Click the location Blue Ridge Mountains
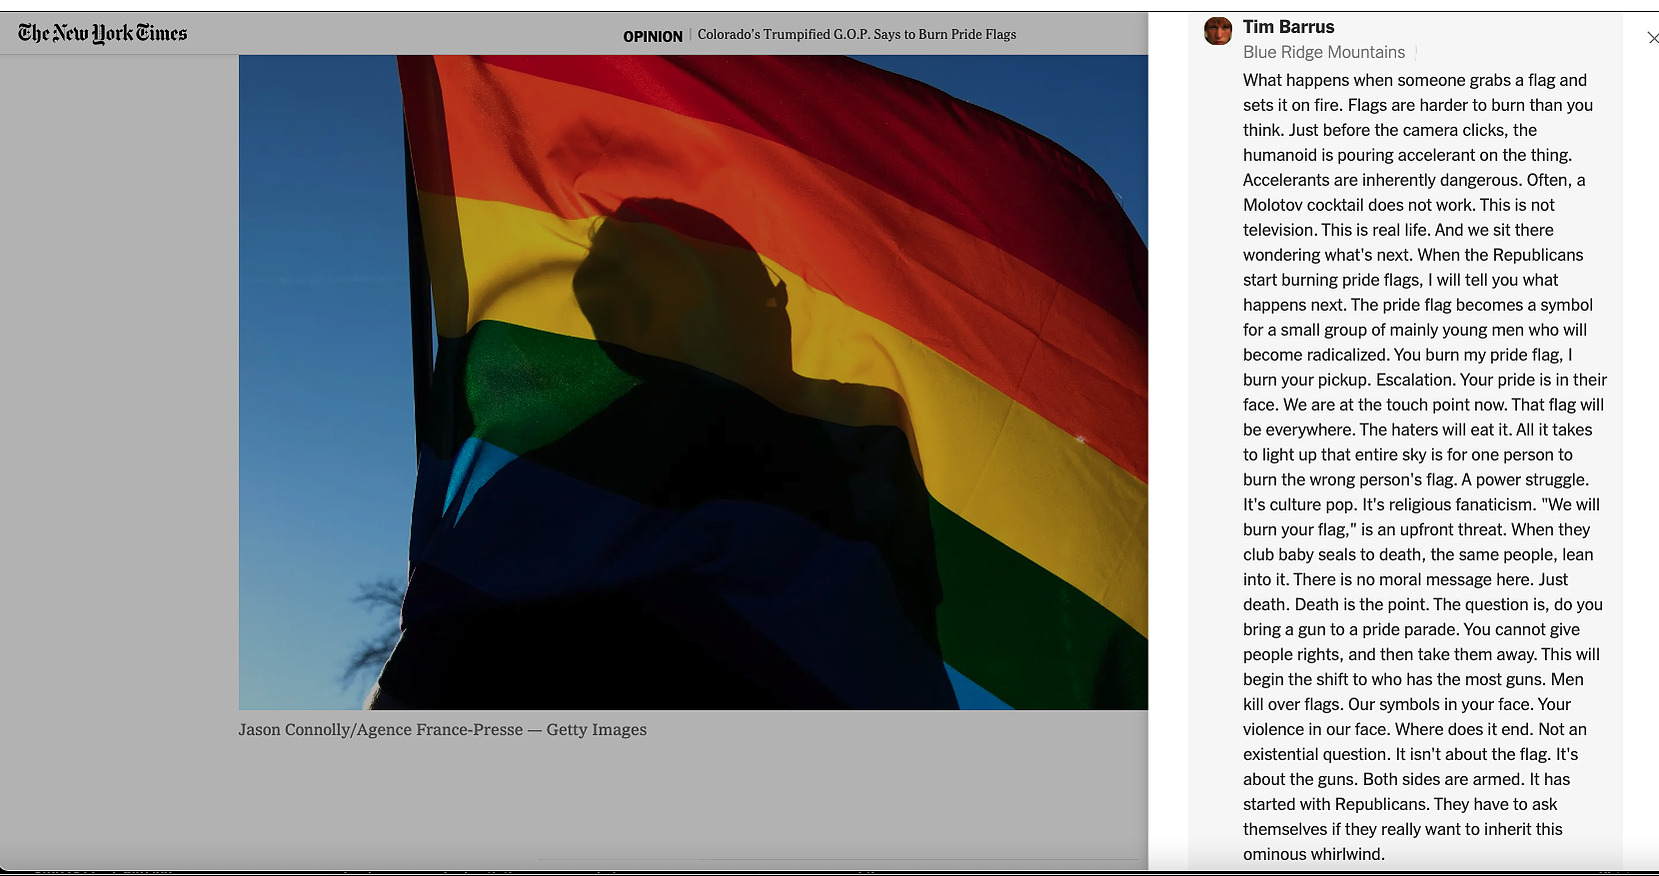Image resolution: width=1659 pixels, height=876 pixels. tap(1324, 52)
